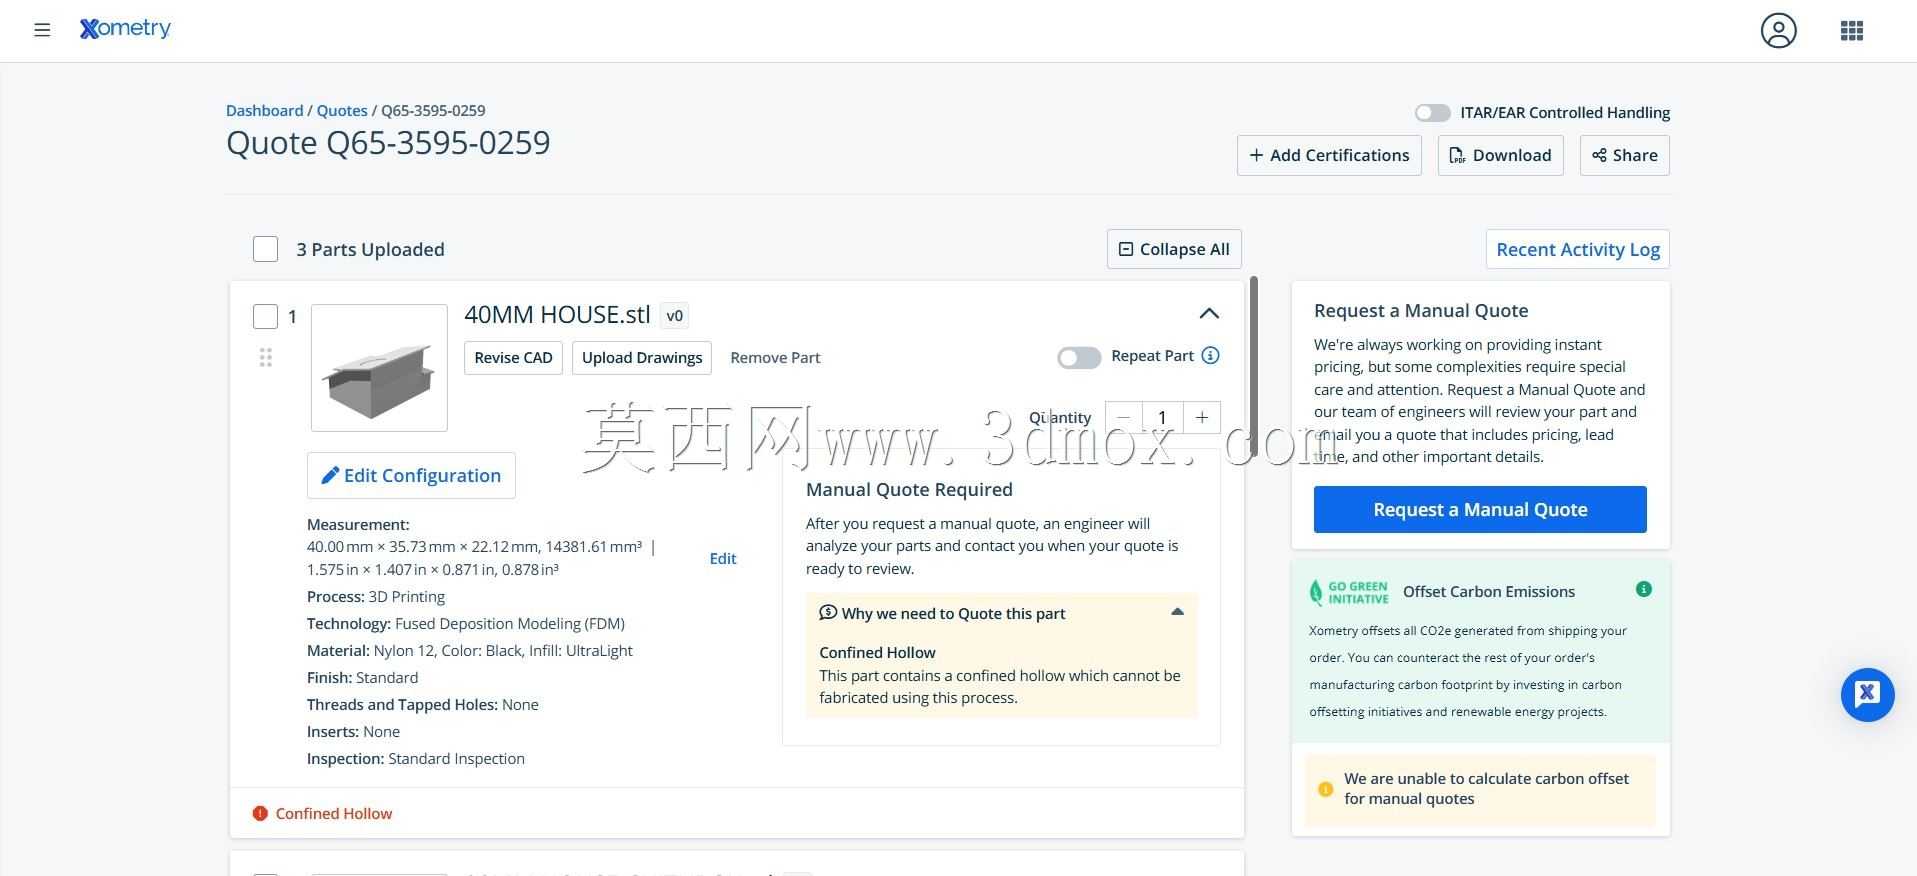Click the Q65-3595-0259 breadcrumb text
1917x876 pixels.
coord(433,110)
